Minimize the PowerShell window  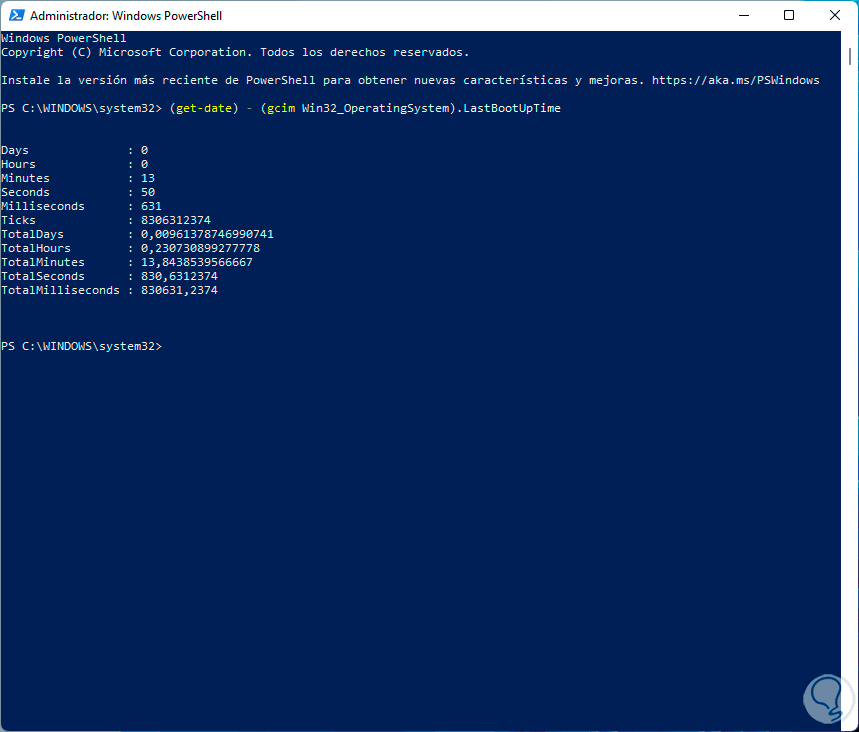click(743, 15)
